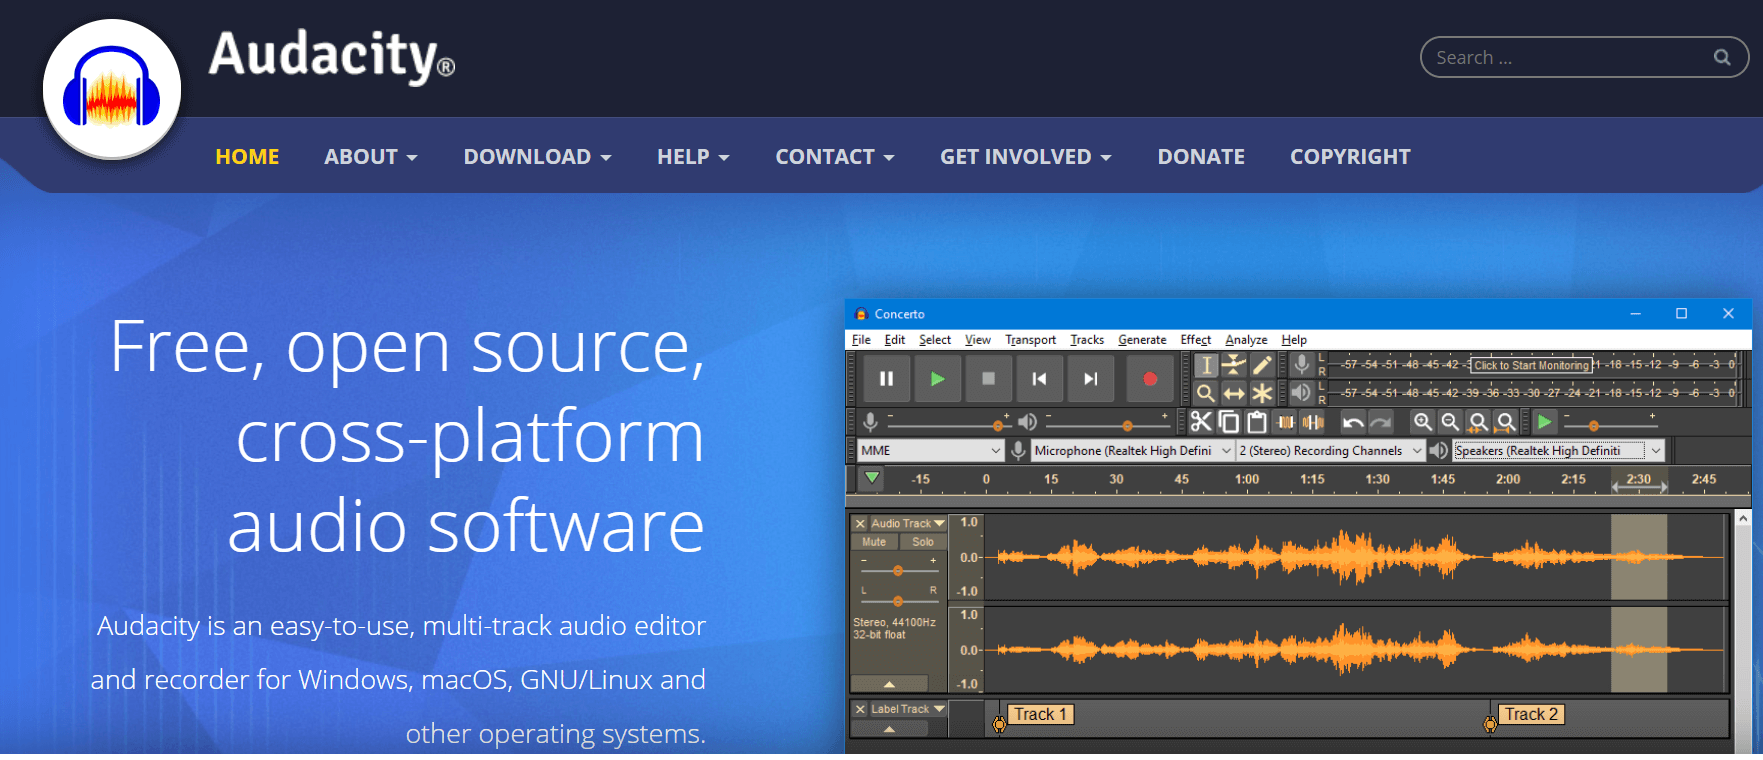
Task: Click the search magnifier icon
Action: point(1722,57)
